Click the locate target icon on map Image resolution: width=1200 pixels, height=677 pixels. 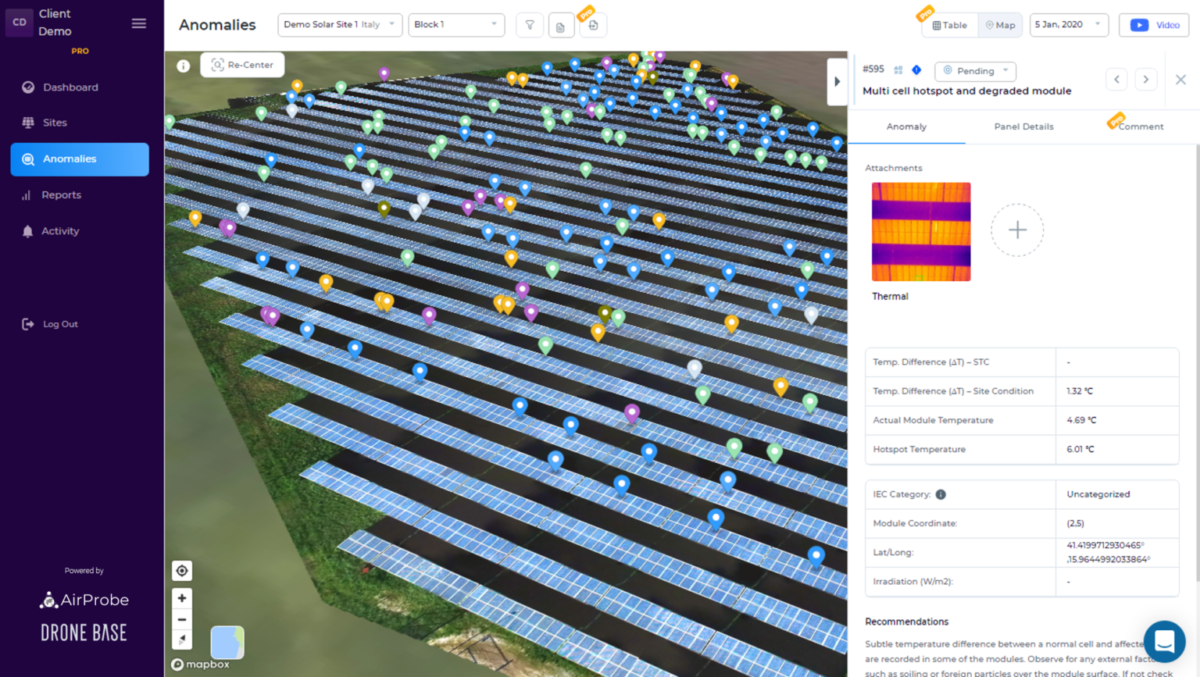point(182,571)
